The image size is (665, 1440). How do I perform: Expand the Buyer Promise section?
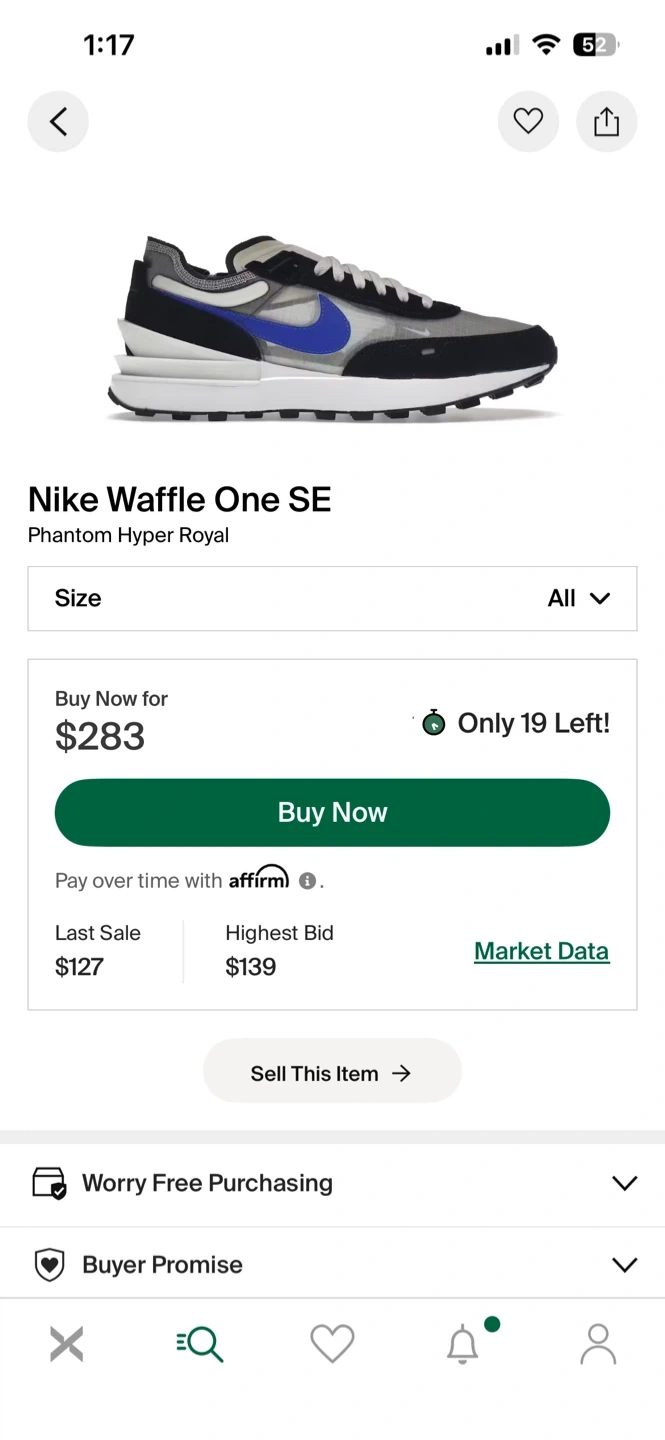[624, 1265]
